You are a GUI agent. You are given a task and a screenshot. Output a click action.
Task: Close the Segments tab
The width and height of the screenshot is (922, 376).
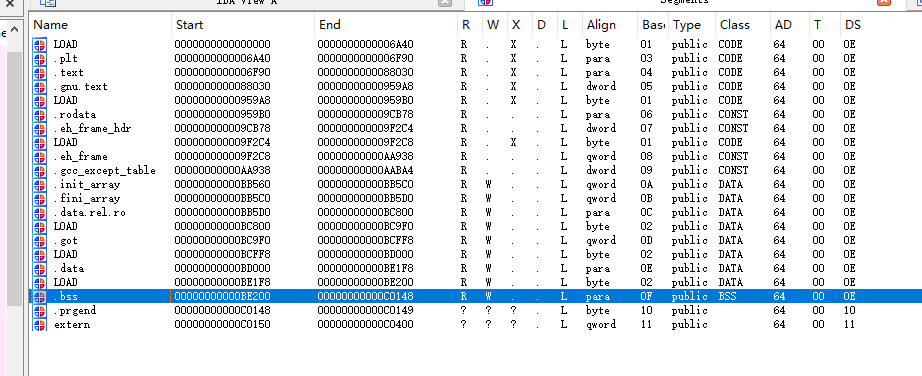coord(884,2)
